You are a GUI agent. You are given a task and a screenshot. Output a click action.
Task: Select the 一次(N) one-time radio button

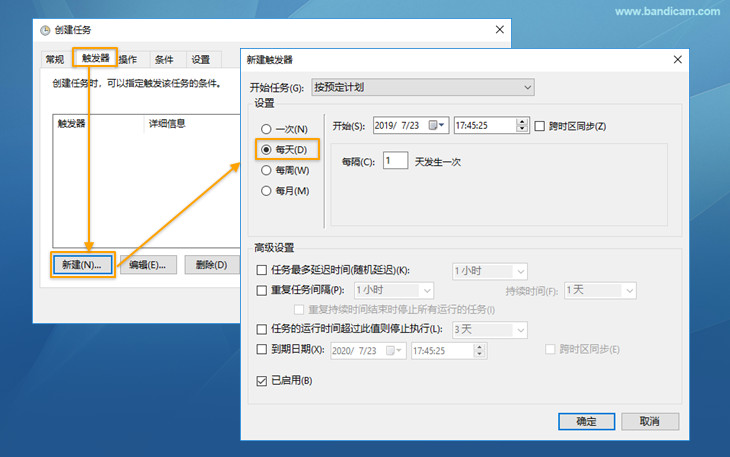pos(266,129)
